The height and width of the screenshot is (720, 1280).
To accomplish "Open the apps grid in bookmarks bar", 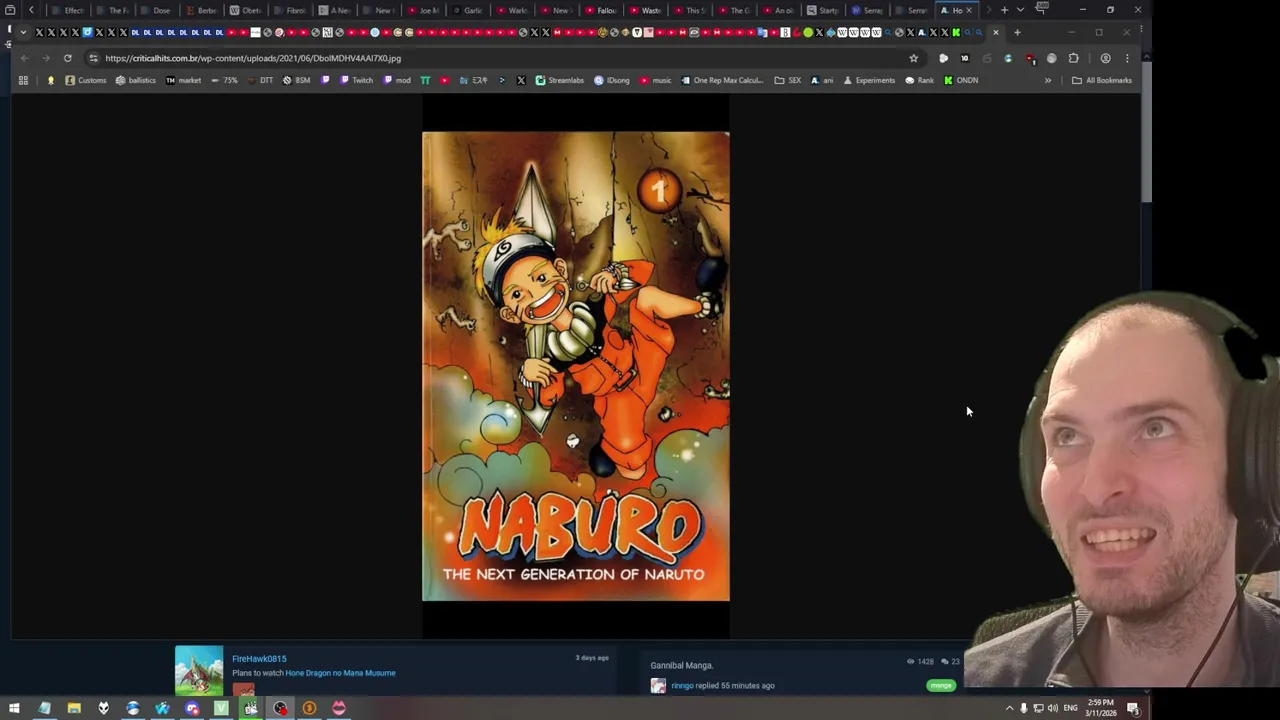I will click(23, 80).
